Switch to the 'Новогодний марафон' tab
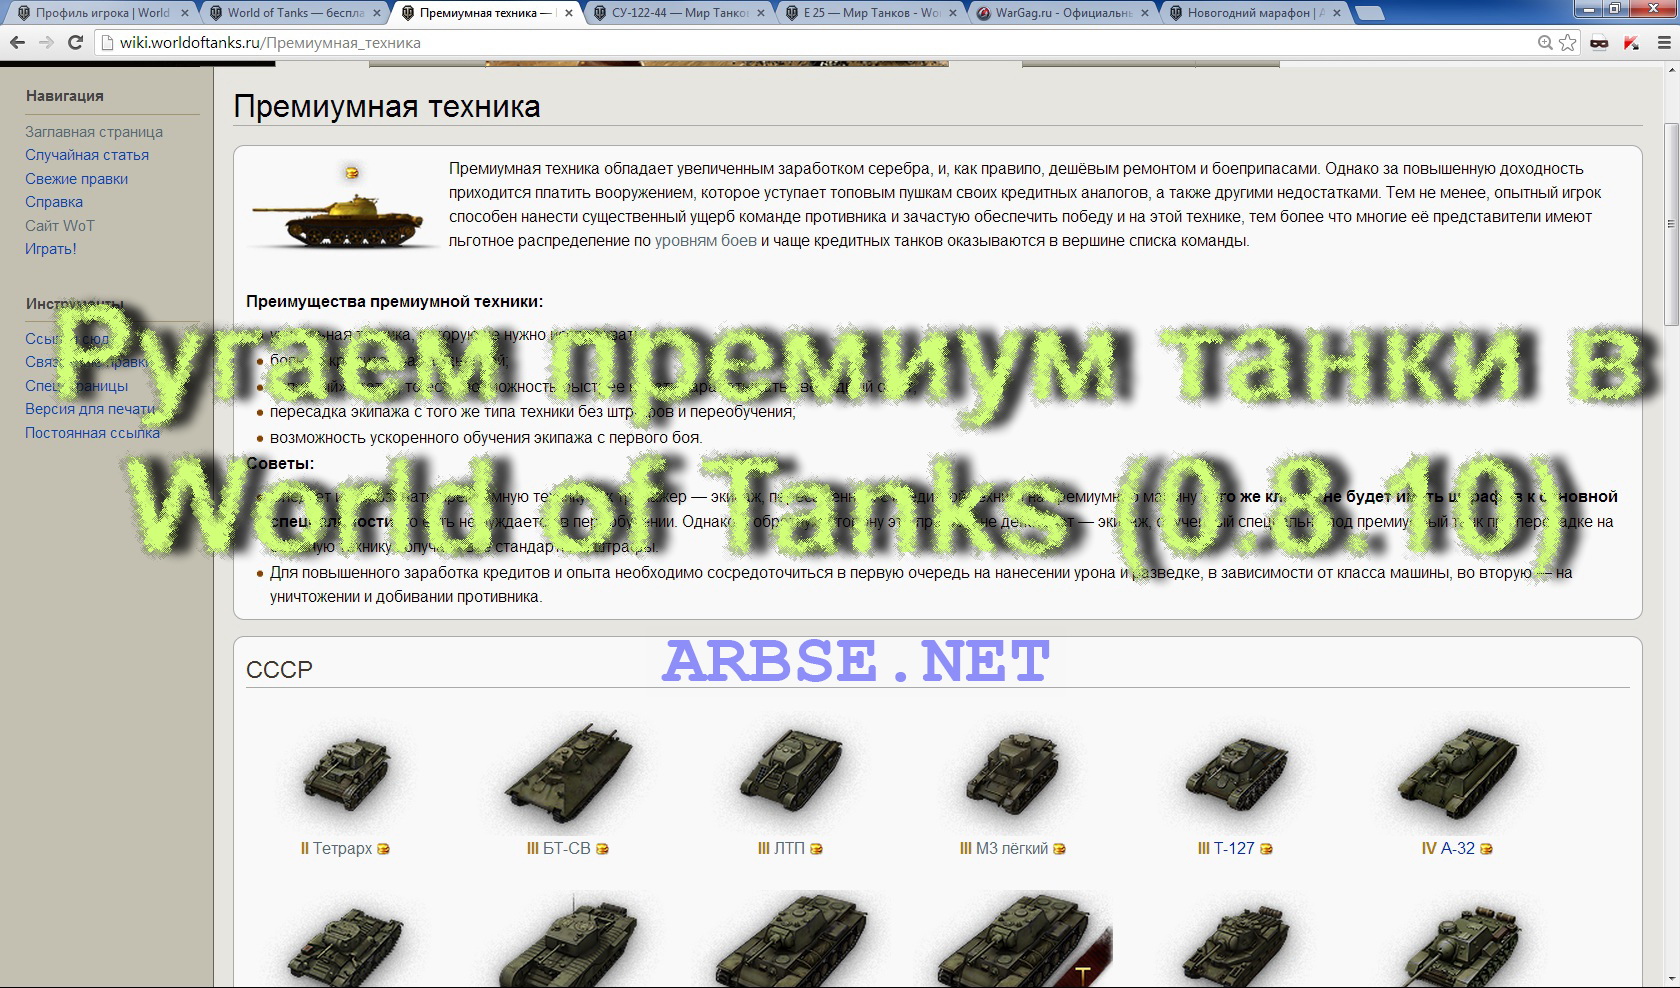Image resolution: width=1680 pixels, height=988 pixels. tap(1255, 13)
